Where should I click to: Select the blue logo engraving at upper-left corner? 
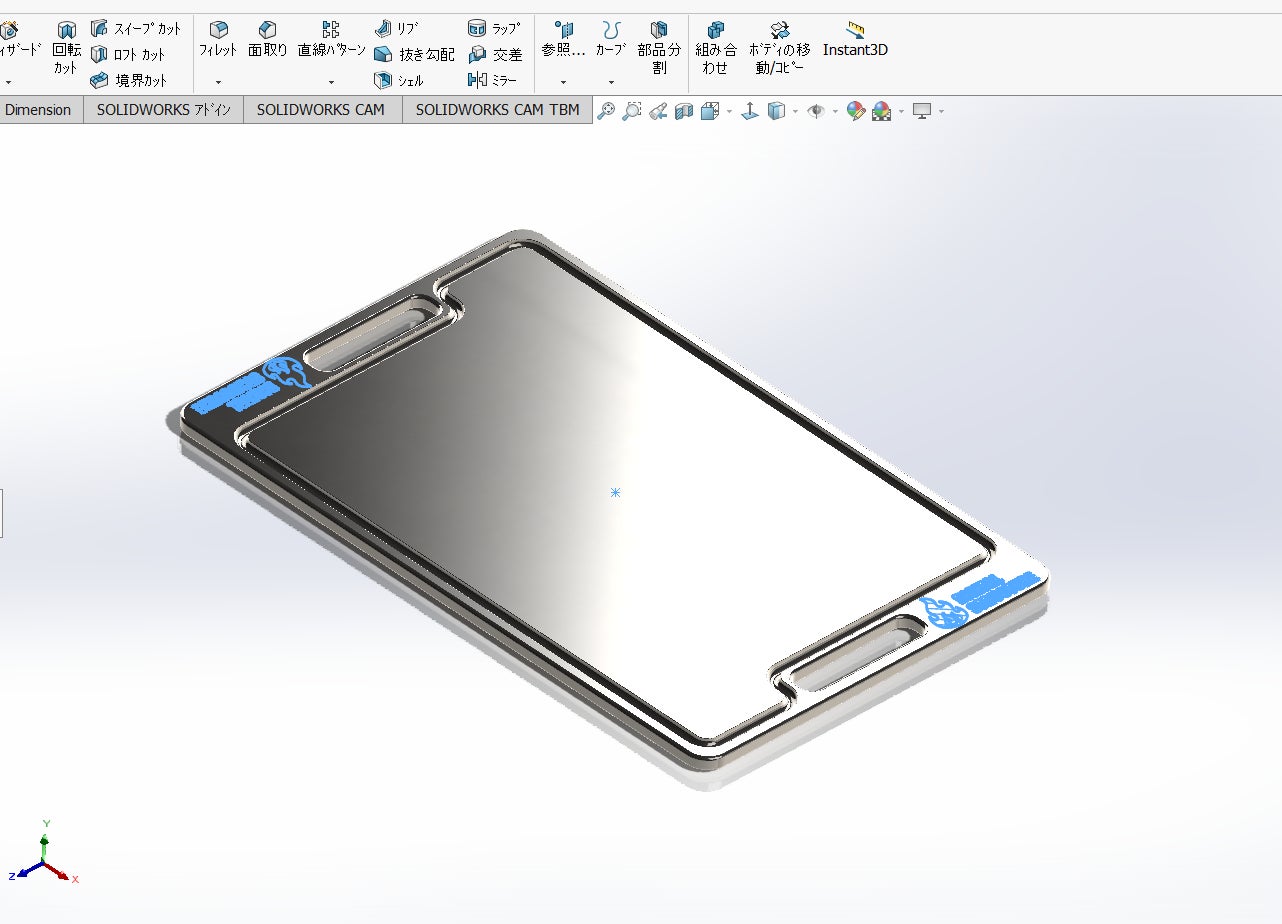[x=250, y=387]
